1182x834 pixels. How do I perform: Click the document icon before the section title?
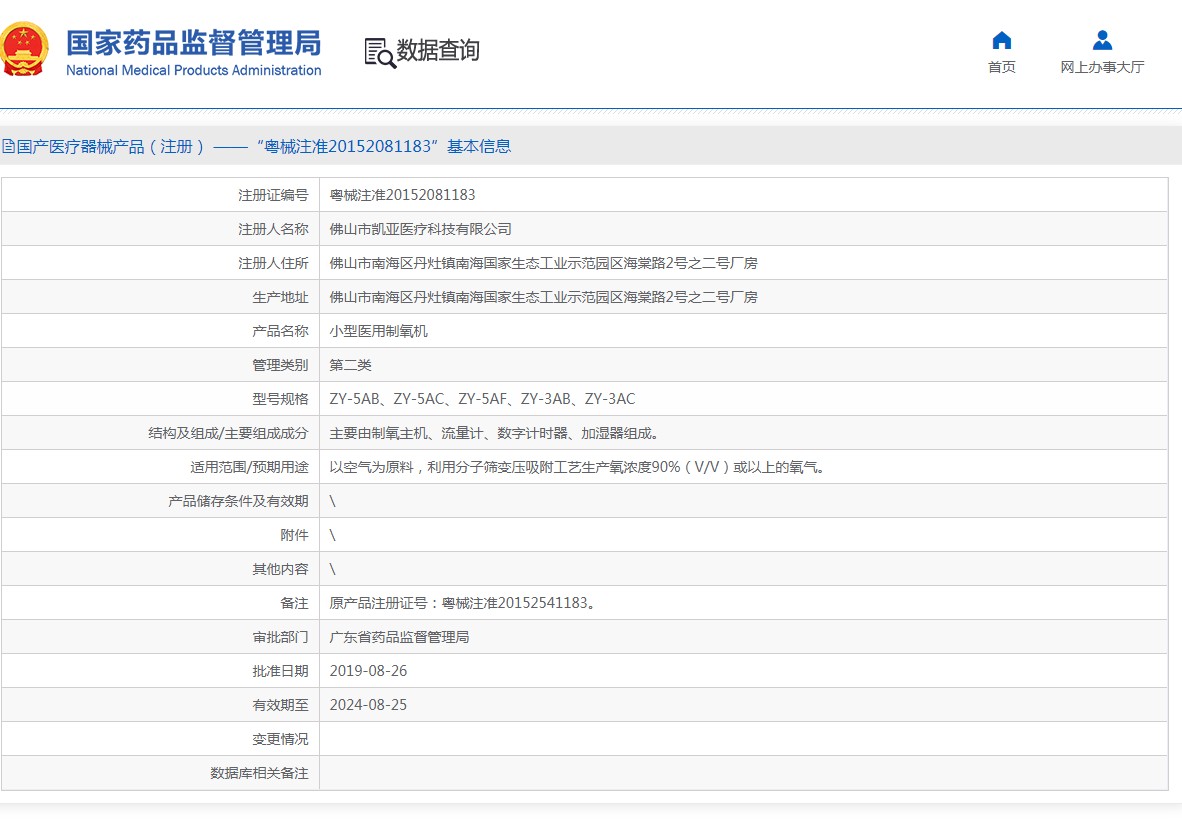(x=8, y=147)
